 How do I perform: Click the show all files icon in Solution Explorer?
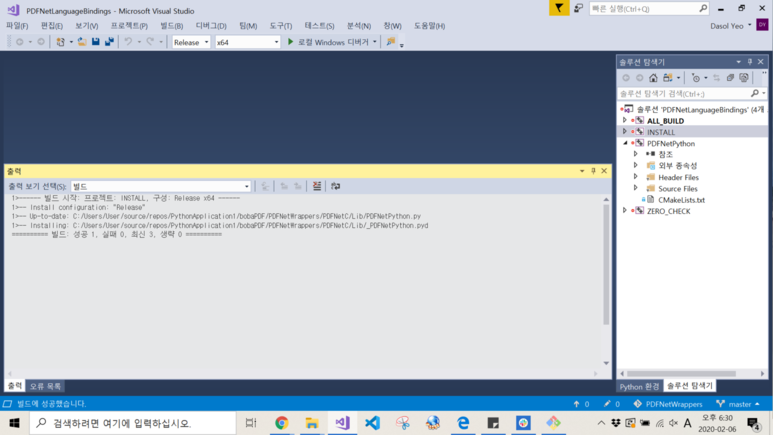pos(744,78)
